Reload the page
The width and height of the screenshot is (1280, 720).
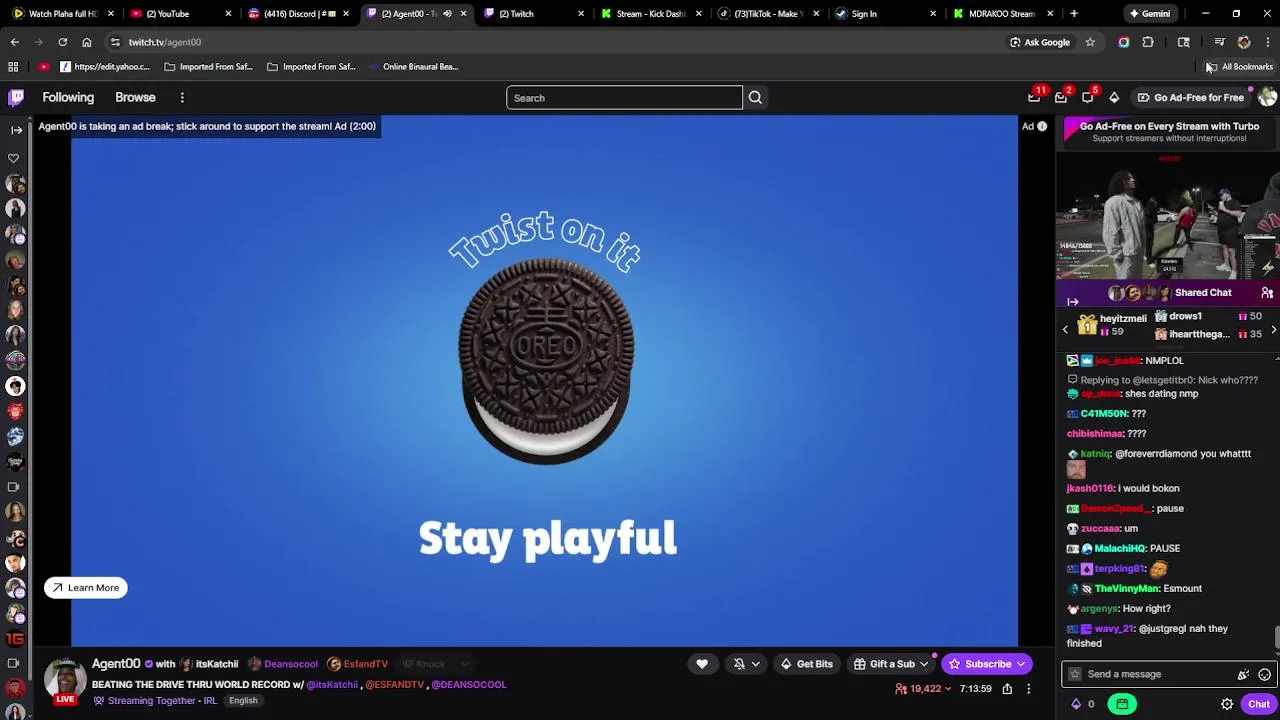(62, 42)
